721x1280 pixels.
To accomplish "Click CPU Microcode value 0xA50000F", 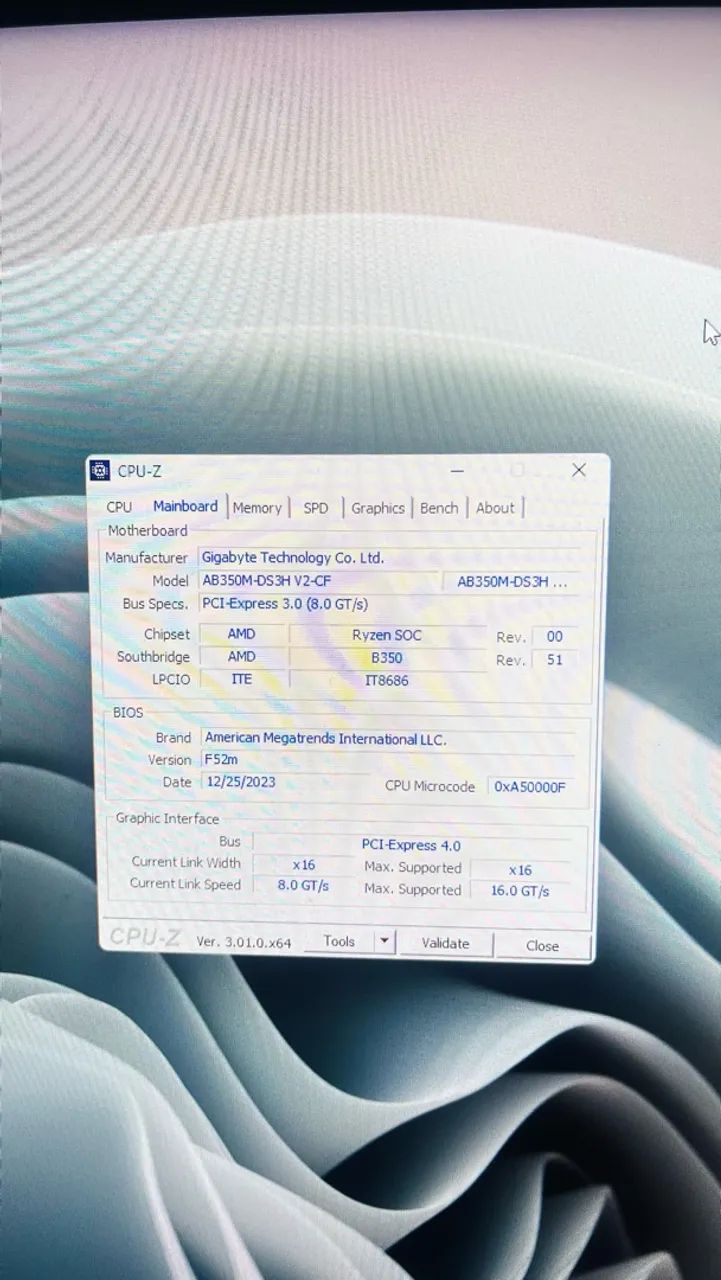I will [530, 787].
